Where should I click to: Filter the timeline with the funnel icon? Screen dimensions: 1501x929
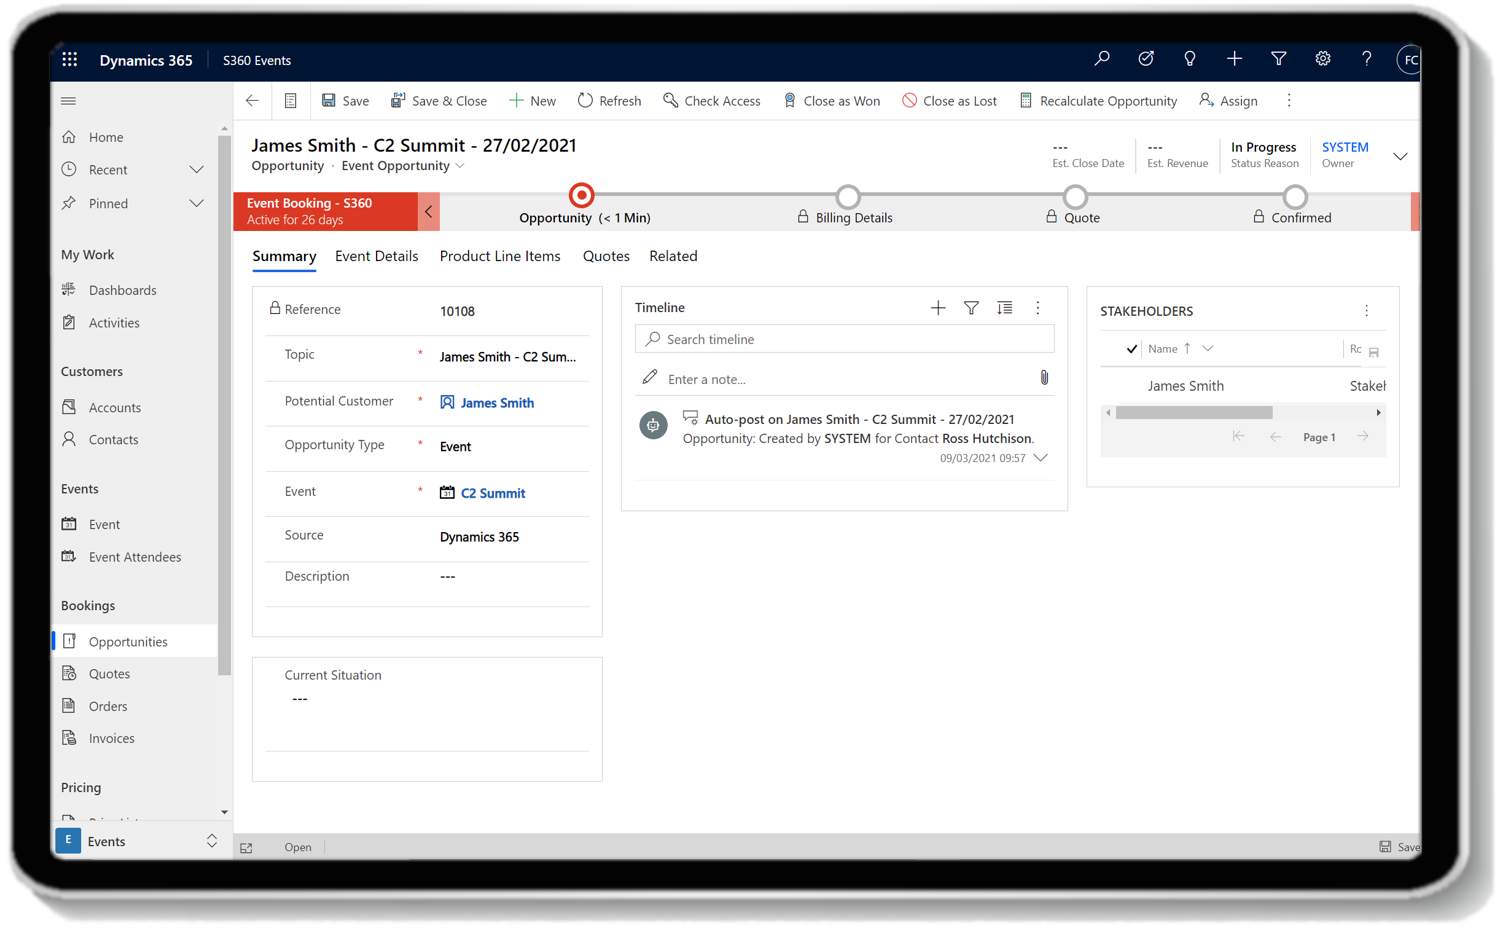pyautogui.click(x=971, y=308)
